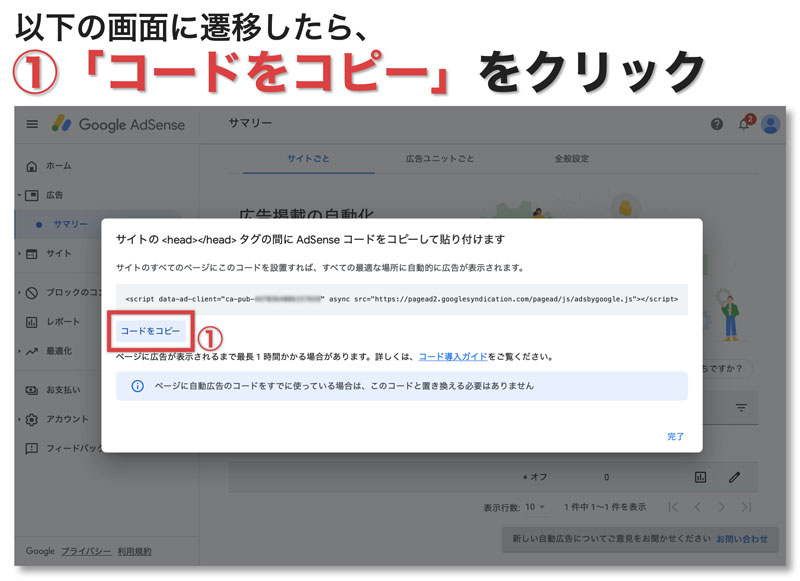Viewport: 800px width, 581px height.
Task: Open the プライバシー footer link
Action: [x=86, y=551]
